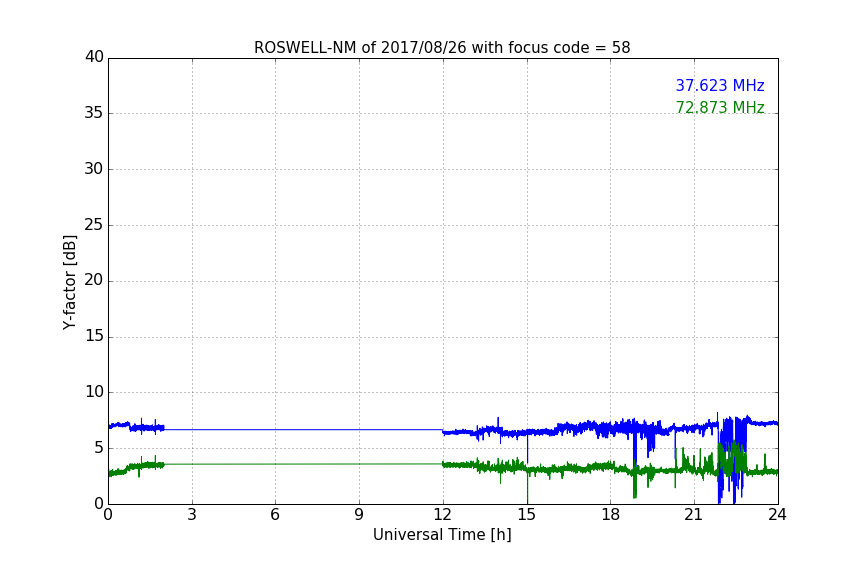Click y-axis tick label 10

[94, 392]
